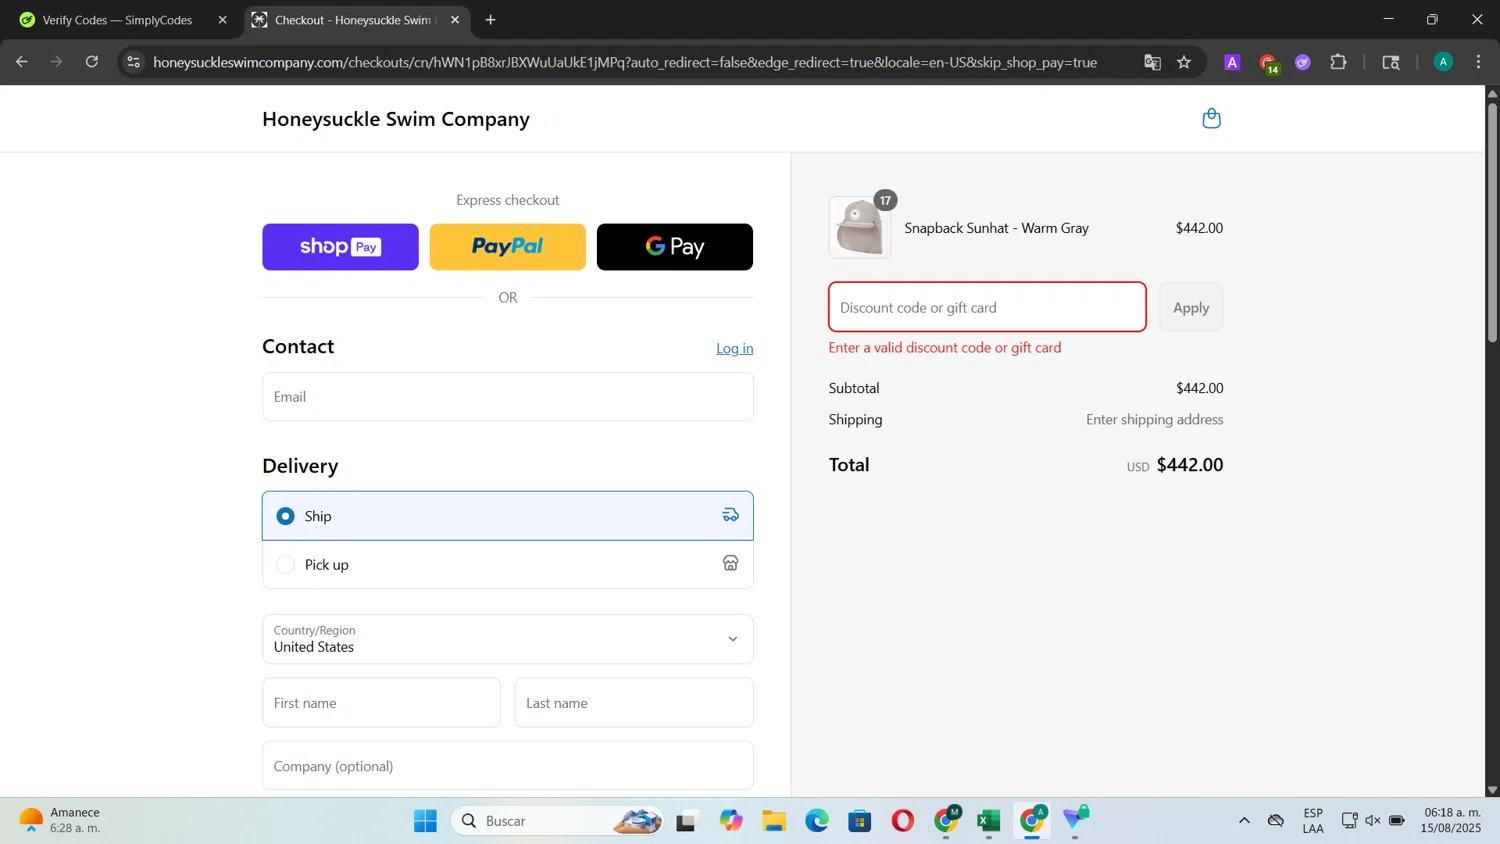Focus the Last name field
This screenshot has width=1500, height=844.
pos(634,703)
